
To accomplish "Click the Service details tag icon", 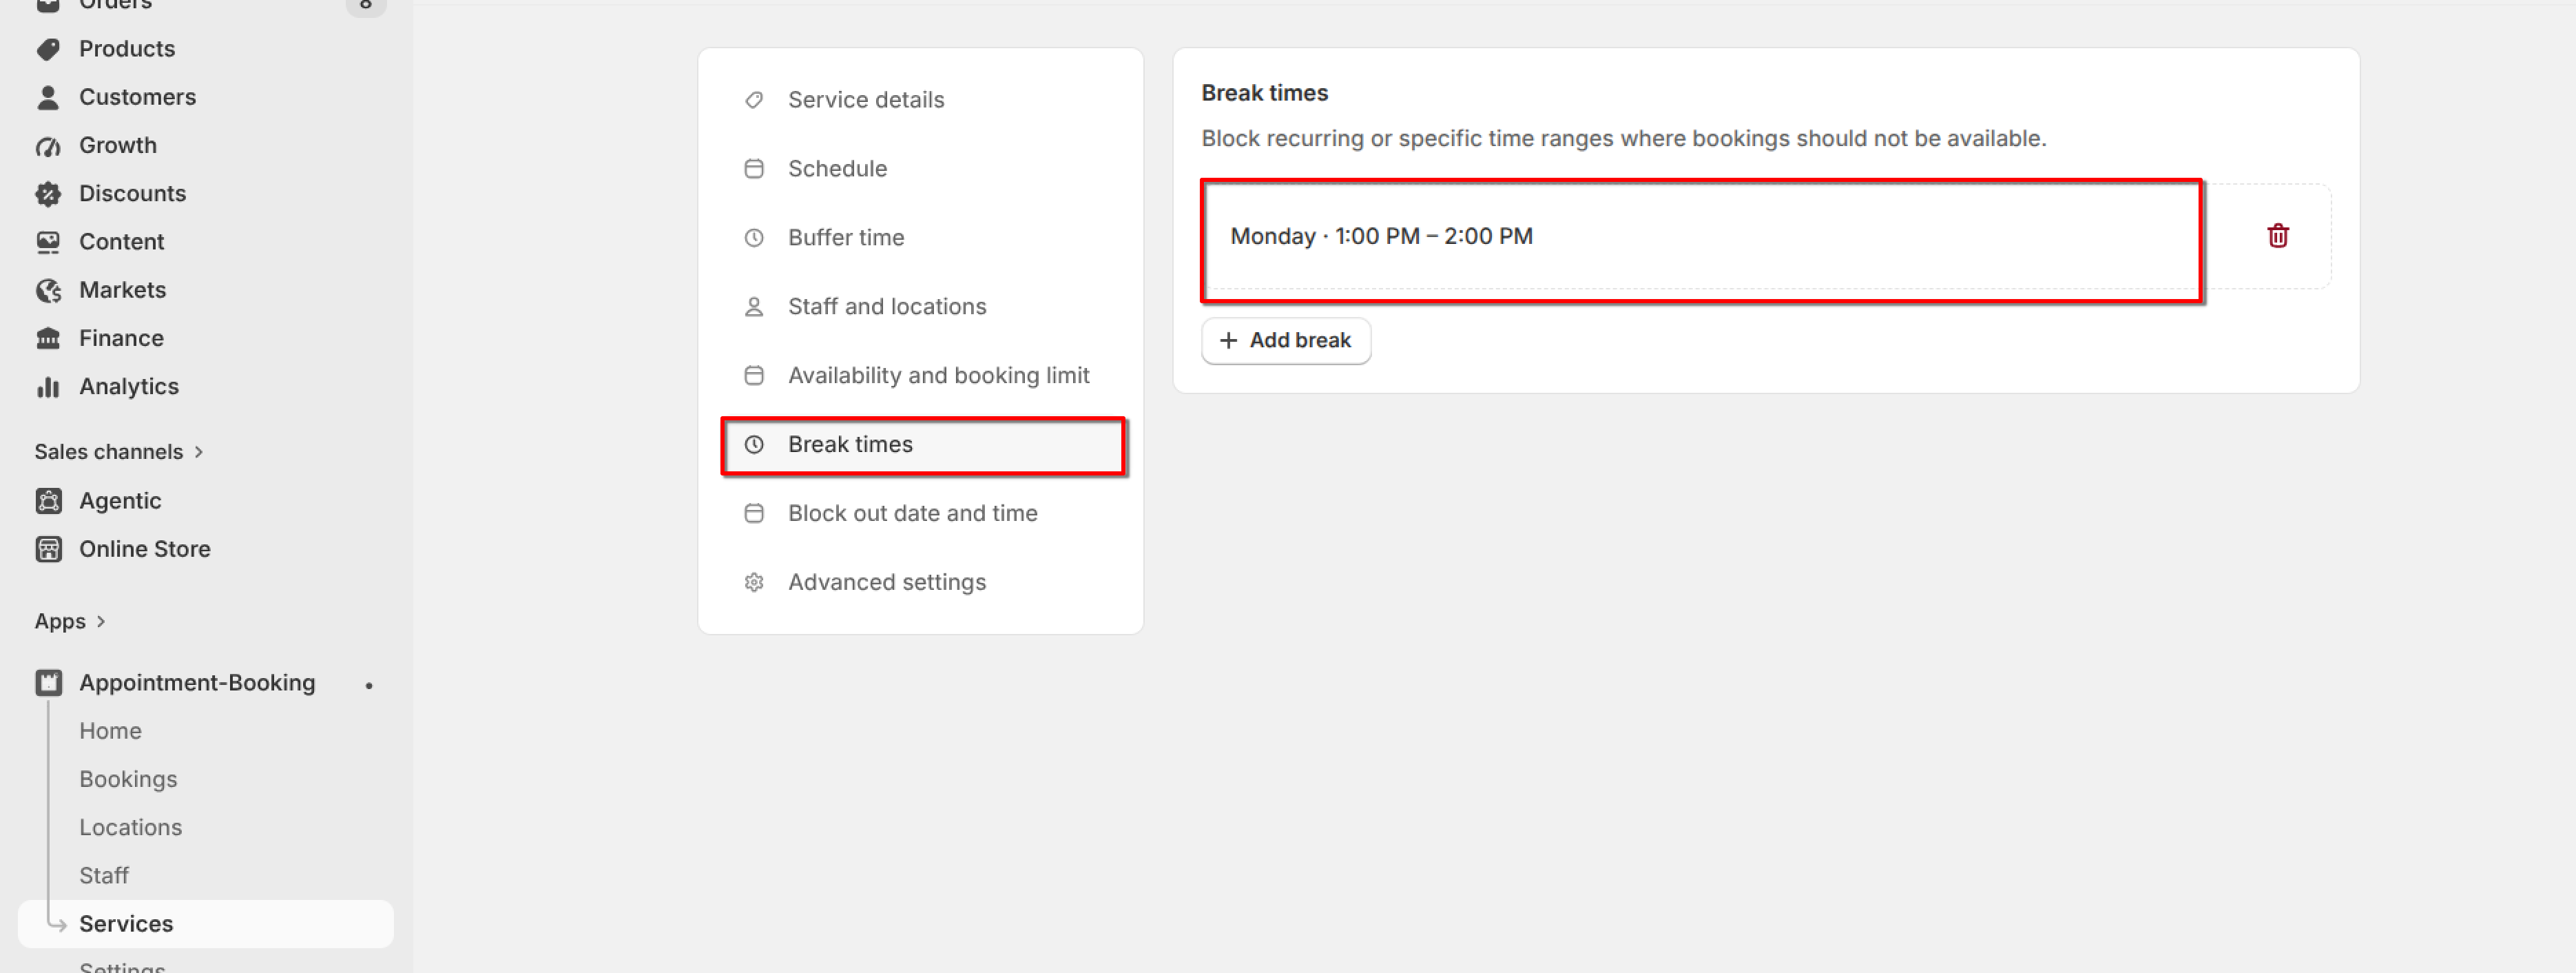I will (754, 100).
